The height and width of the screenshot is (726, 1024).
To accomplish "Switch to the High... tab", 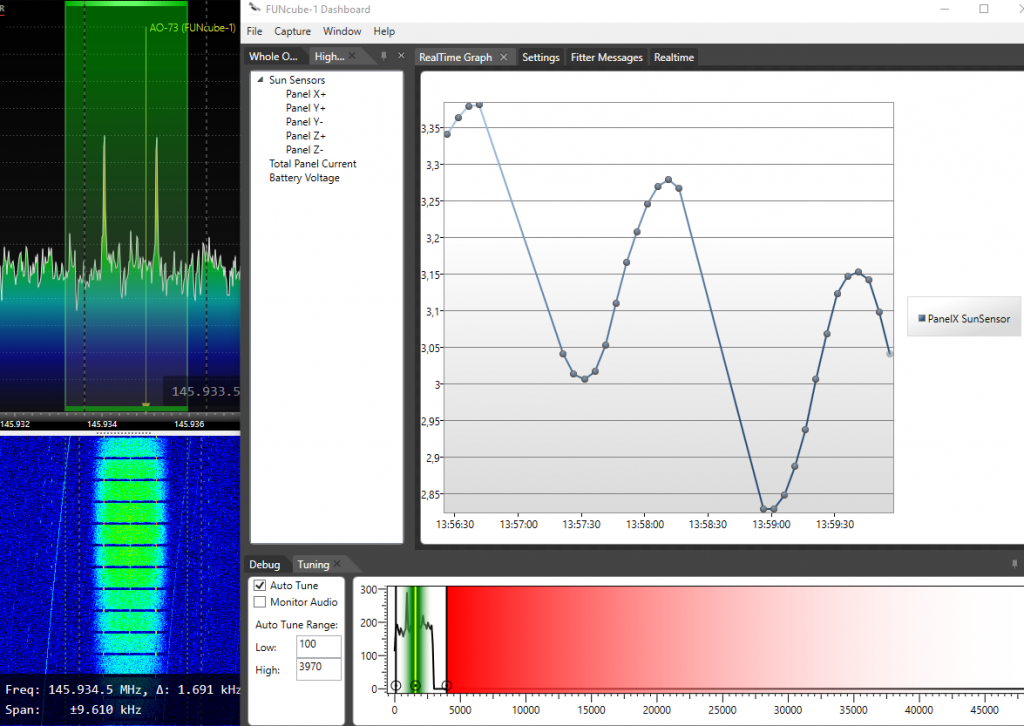I will coord(329,57).
